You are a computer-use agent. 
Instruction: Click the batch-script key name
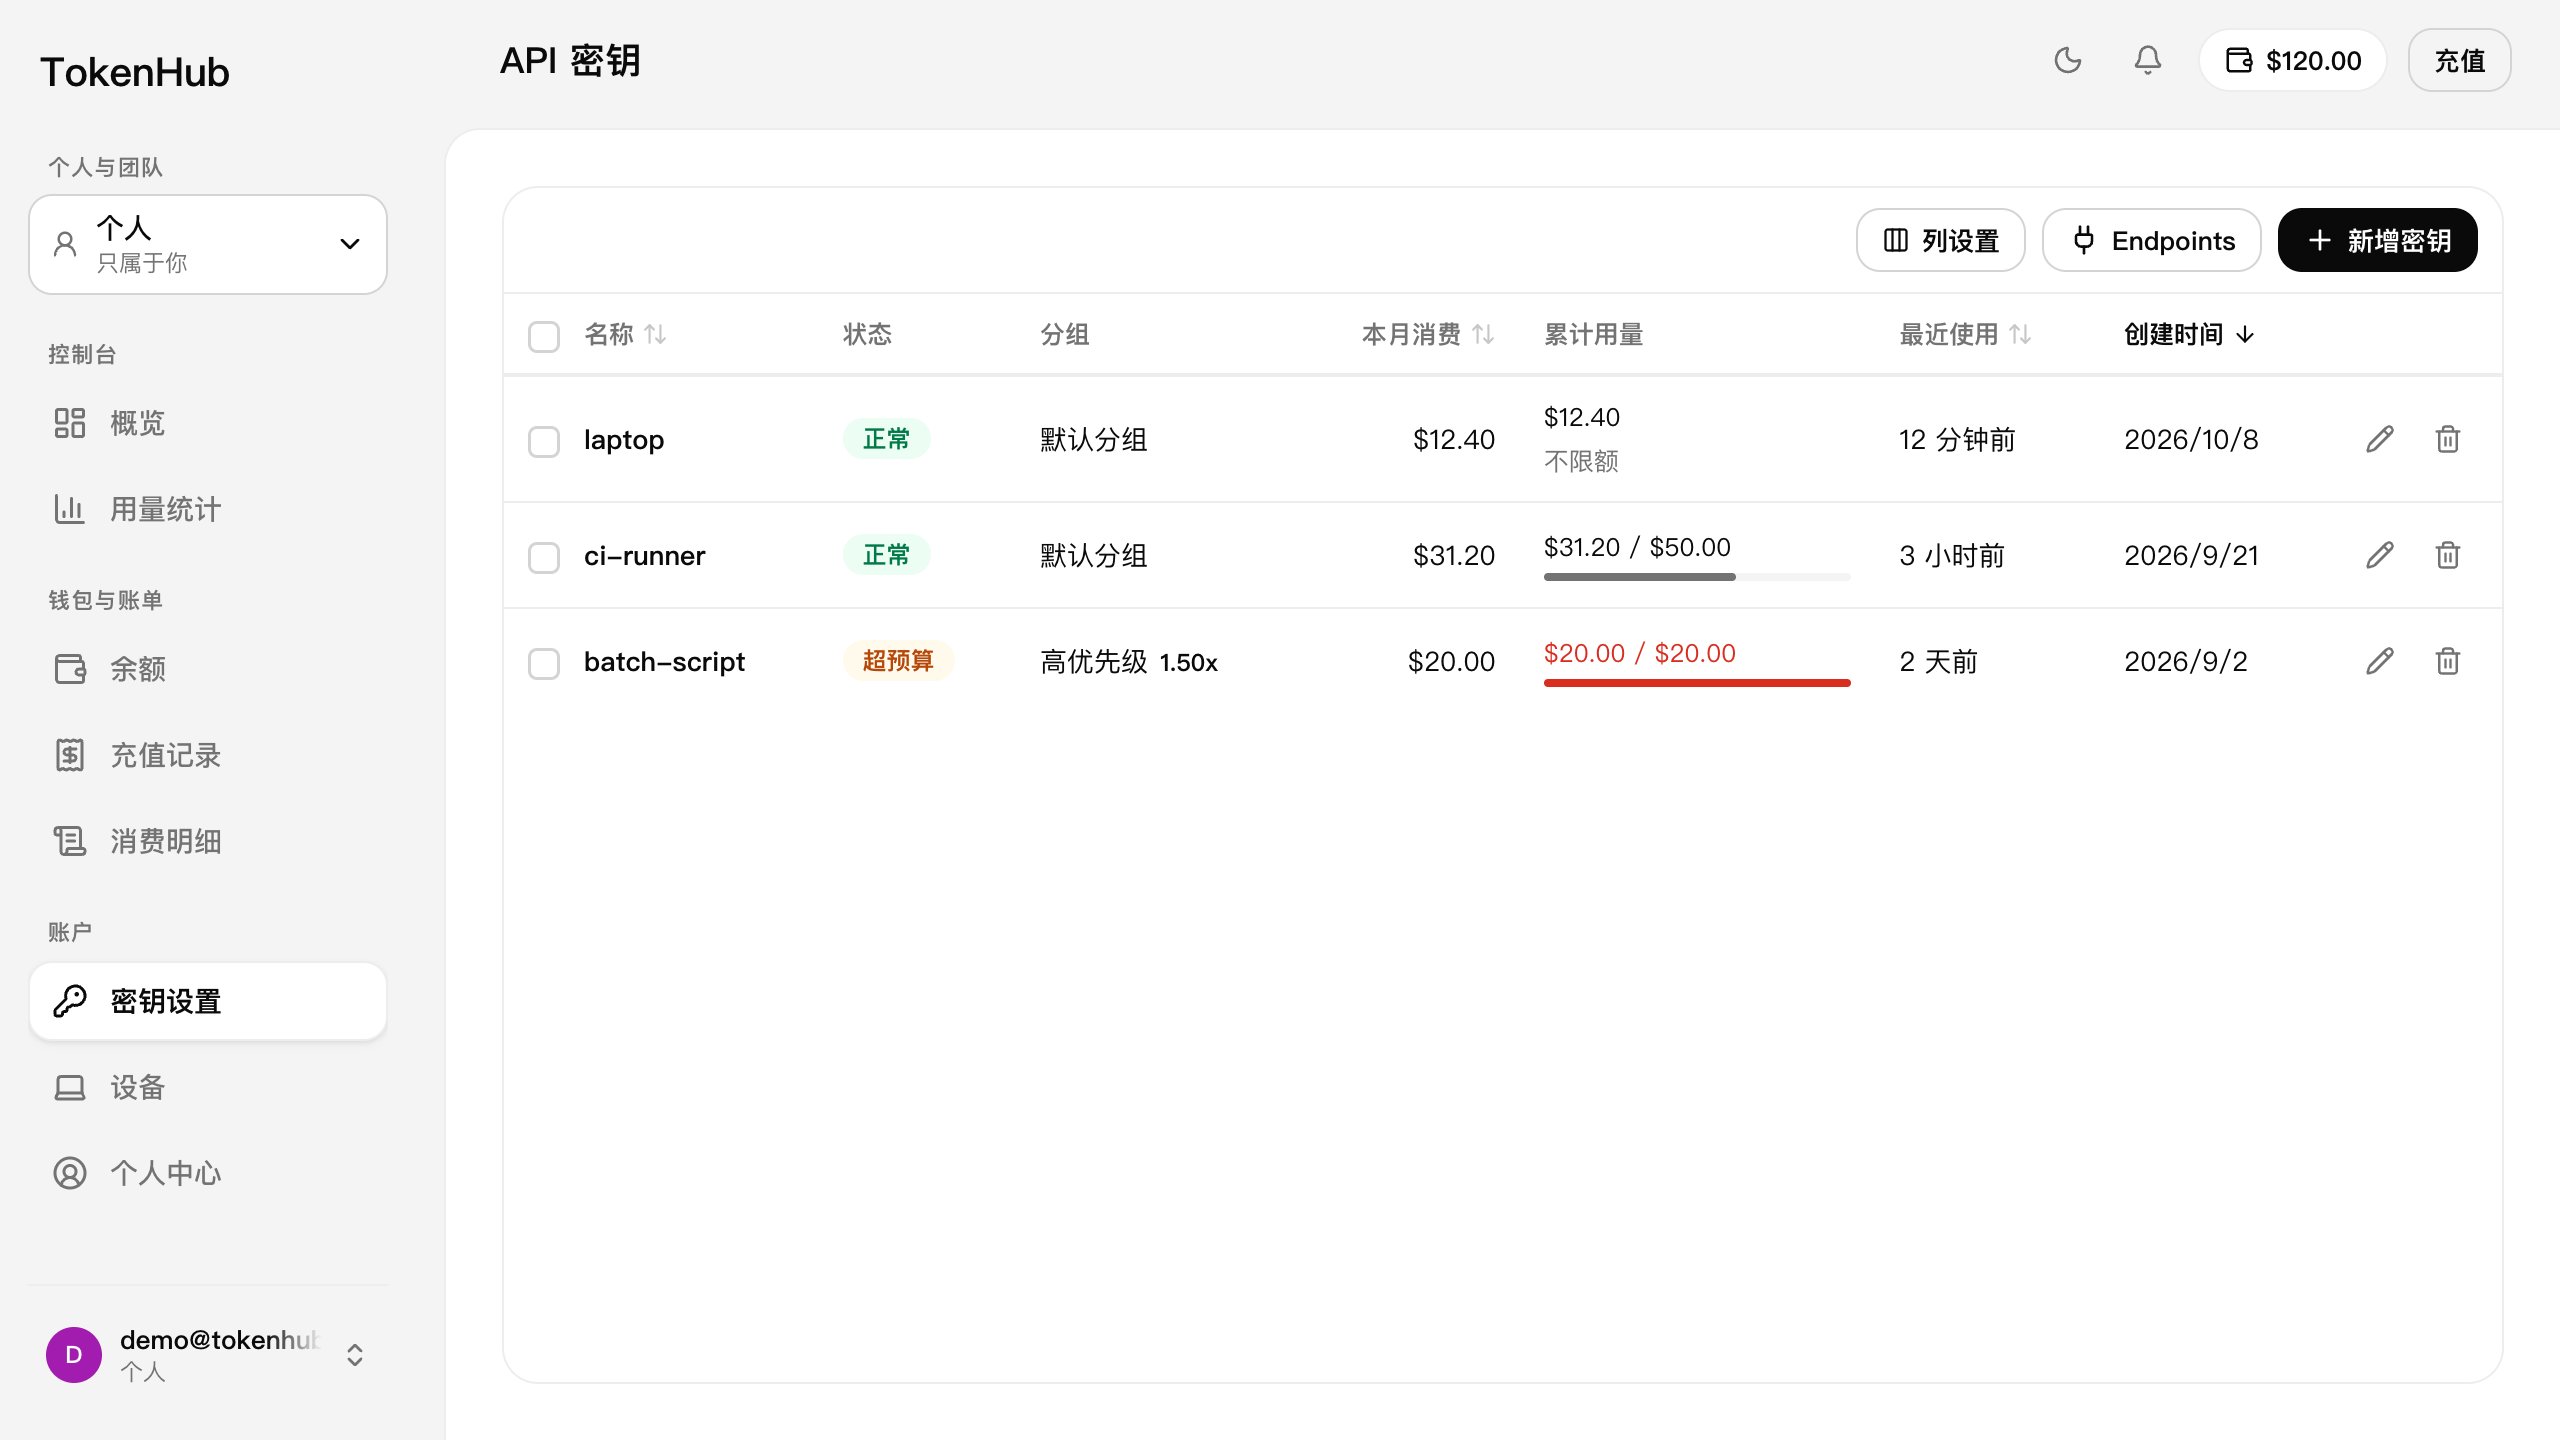point(664,662)
